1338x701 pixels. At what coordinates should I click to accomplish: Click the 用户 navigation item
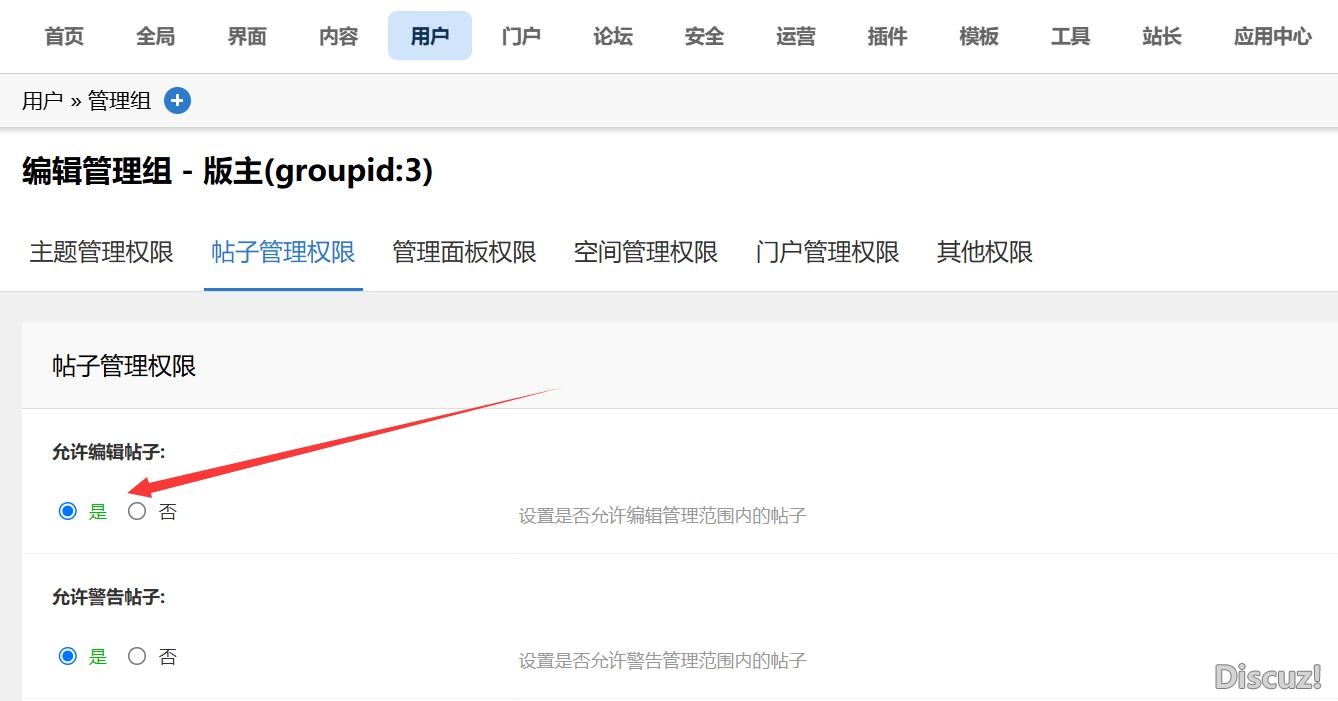430,37
